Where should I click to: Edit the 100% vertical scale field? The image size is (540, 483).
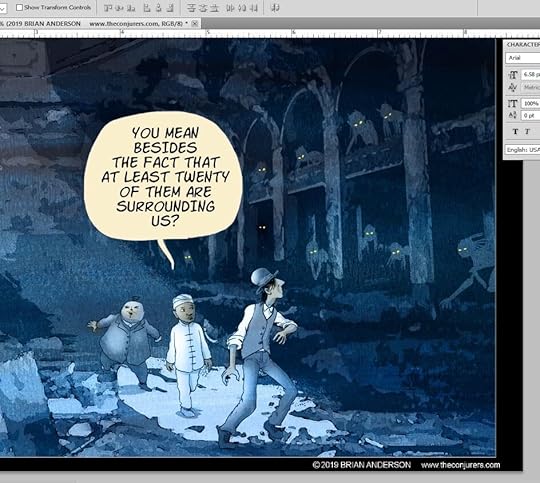point(530,103)
